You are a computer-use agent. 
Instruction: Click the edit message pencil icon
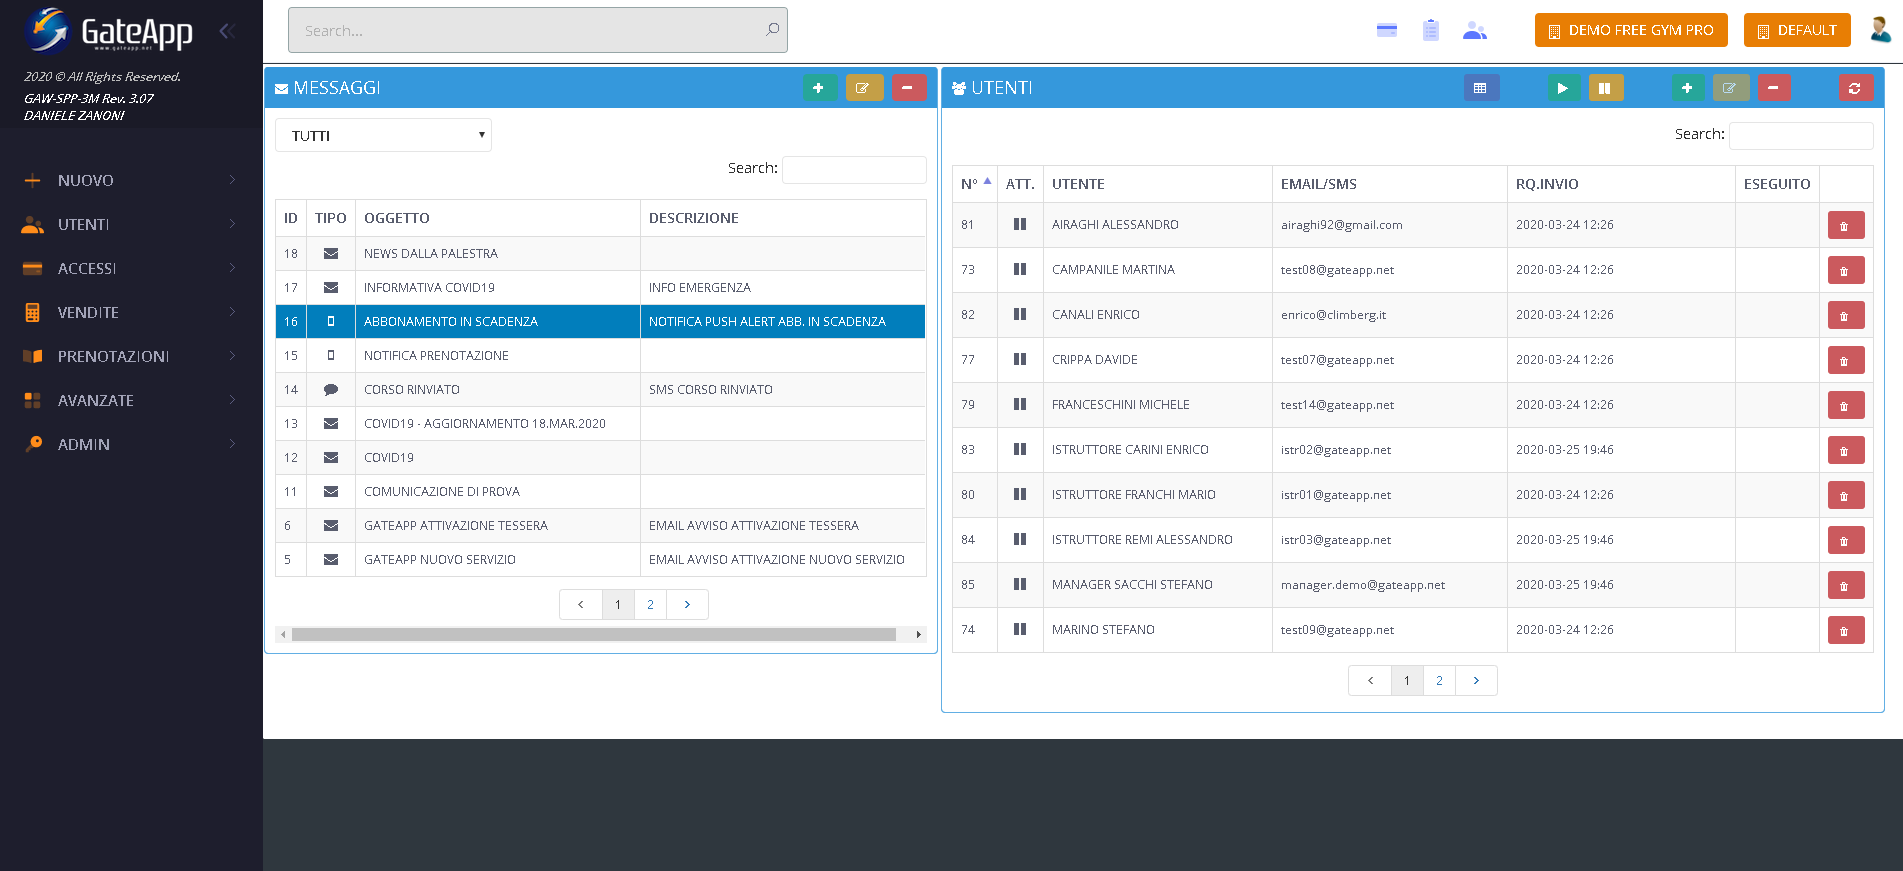click(863, 88)
